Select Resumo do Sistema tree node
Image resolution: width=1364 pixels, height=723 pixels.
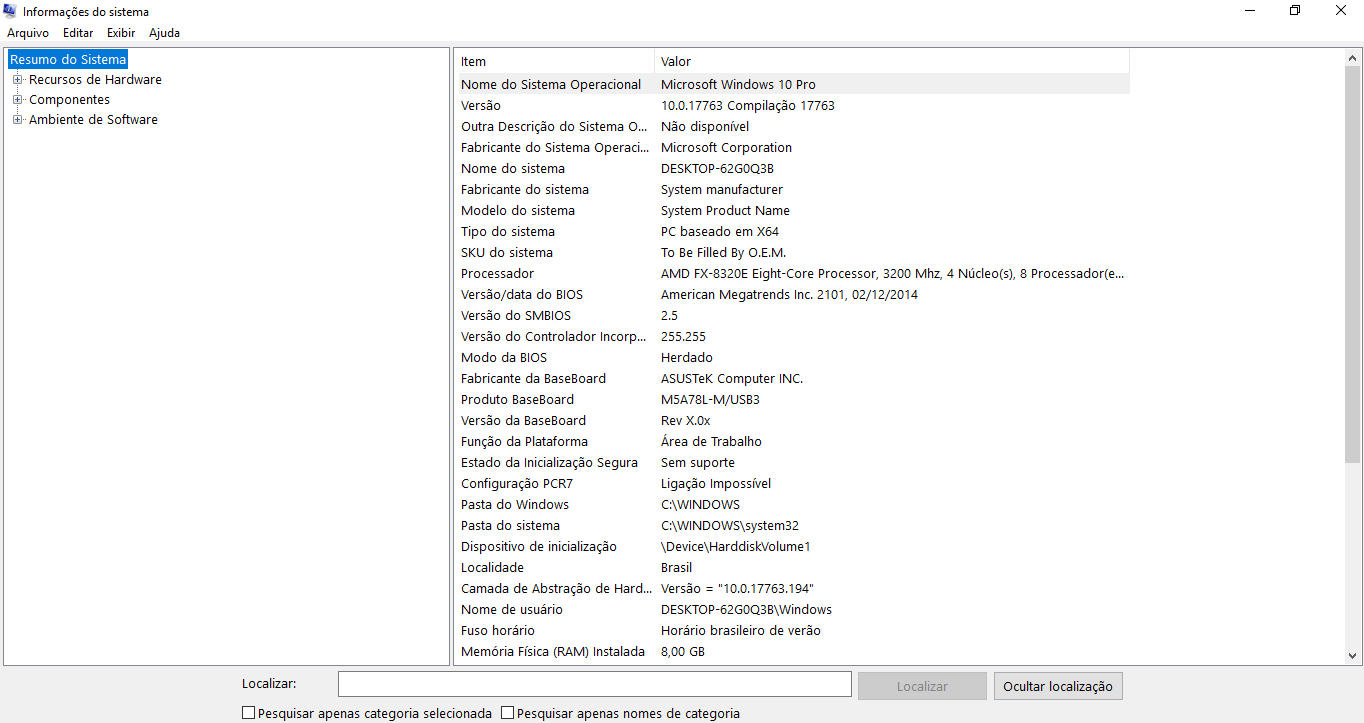pos(68,60)
